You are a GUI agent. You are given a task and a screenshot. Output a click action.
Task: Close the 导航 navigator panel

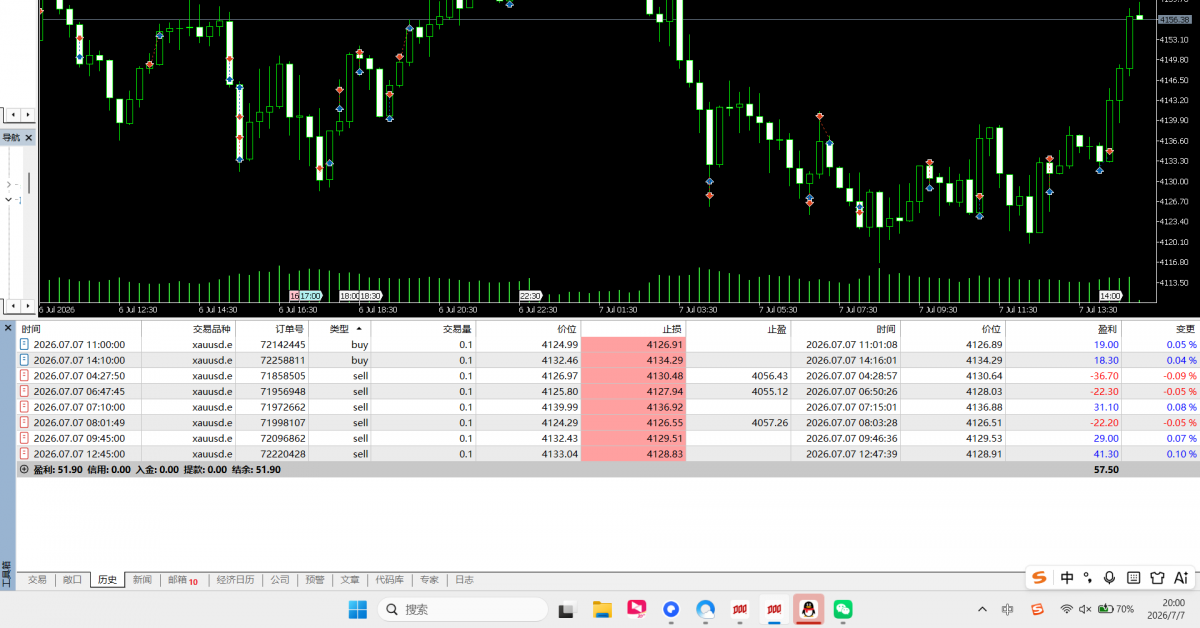[29, 138]
